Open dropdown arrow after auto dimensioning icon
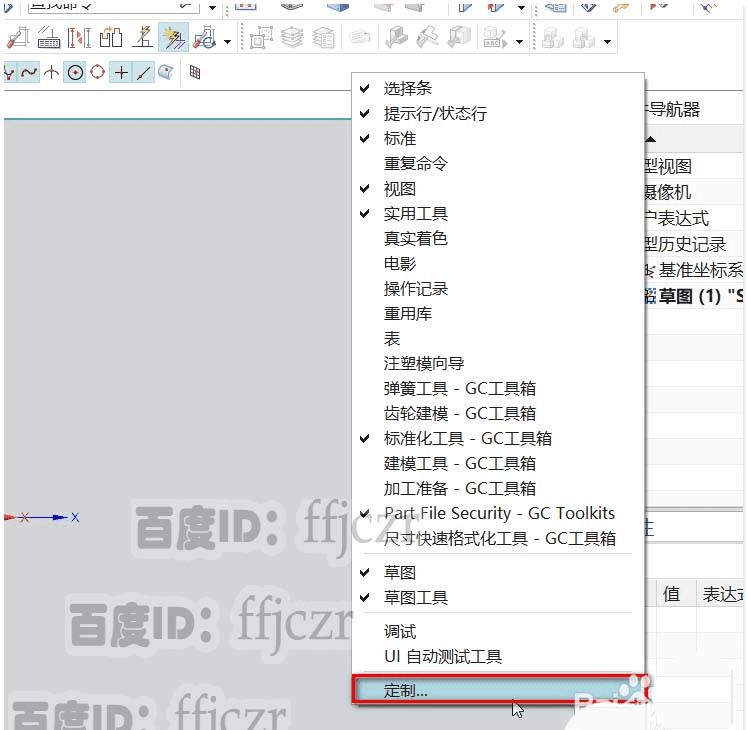This screenshot has height=730, width=748. tap(228, 42)
